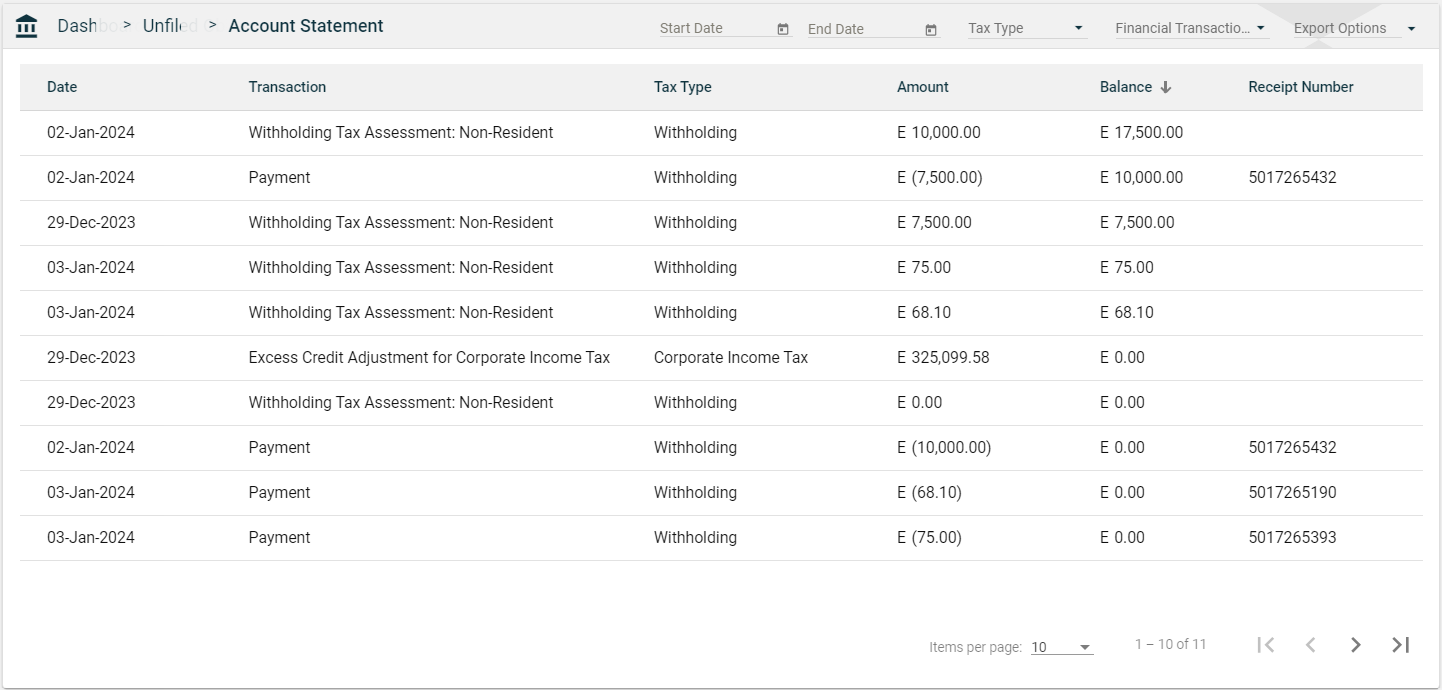Open the End Date calendar picker icon
This screenshot has width=1442, height=690.
931,29
